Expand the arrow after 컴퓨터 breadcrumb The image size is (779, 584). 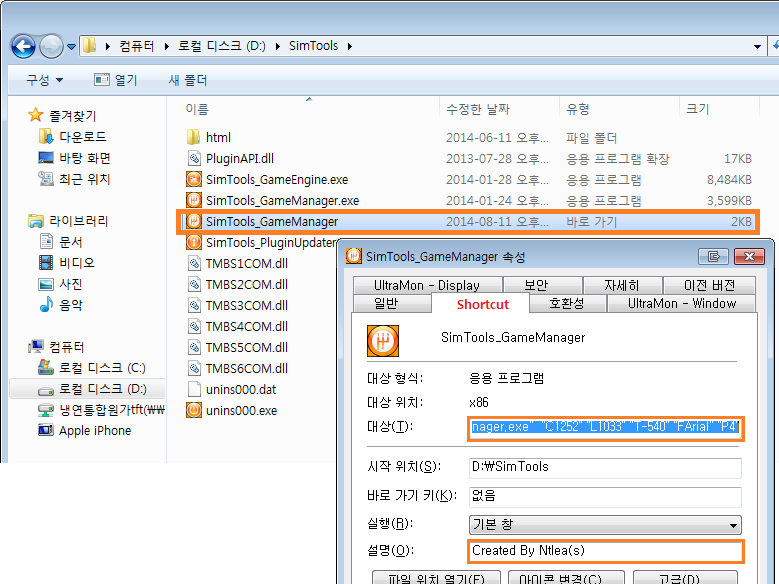[x=166, y=47]
